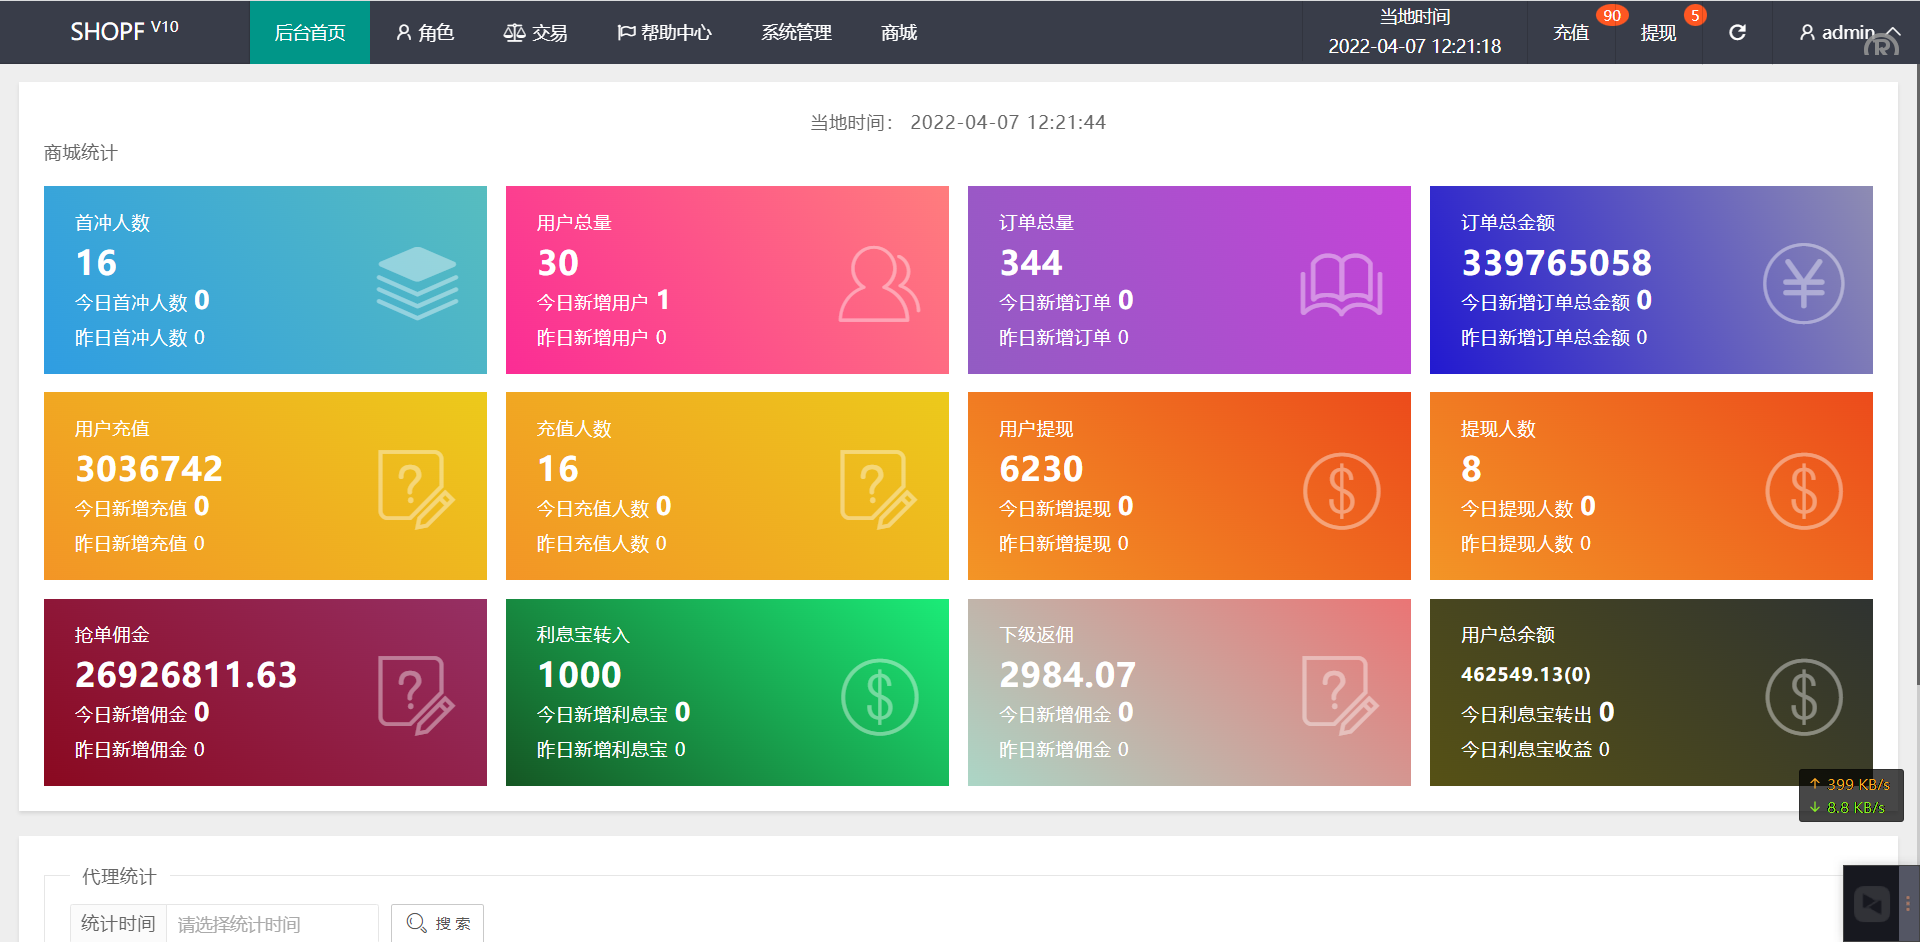Open the 交易 navigation menu
The image size is (1920, 942).
coord(535,32)
